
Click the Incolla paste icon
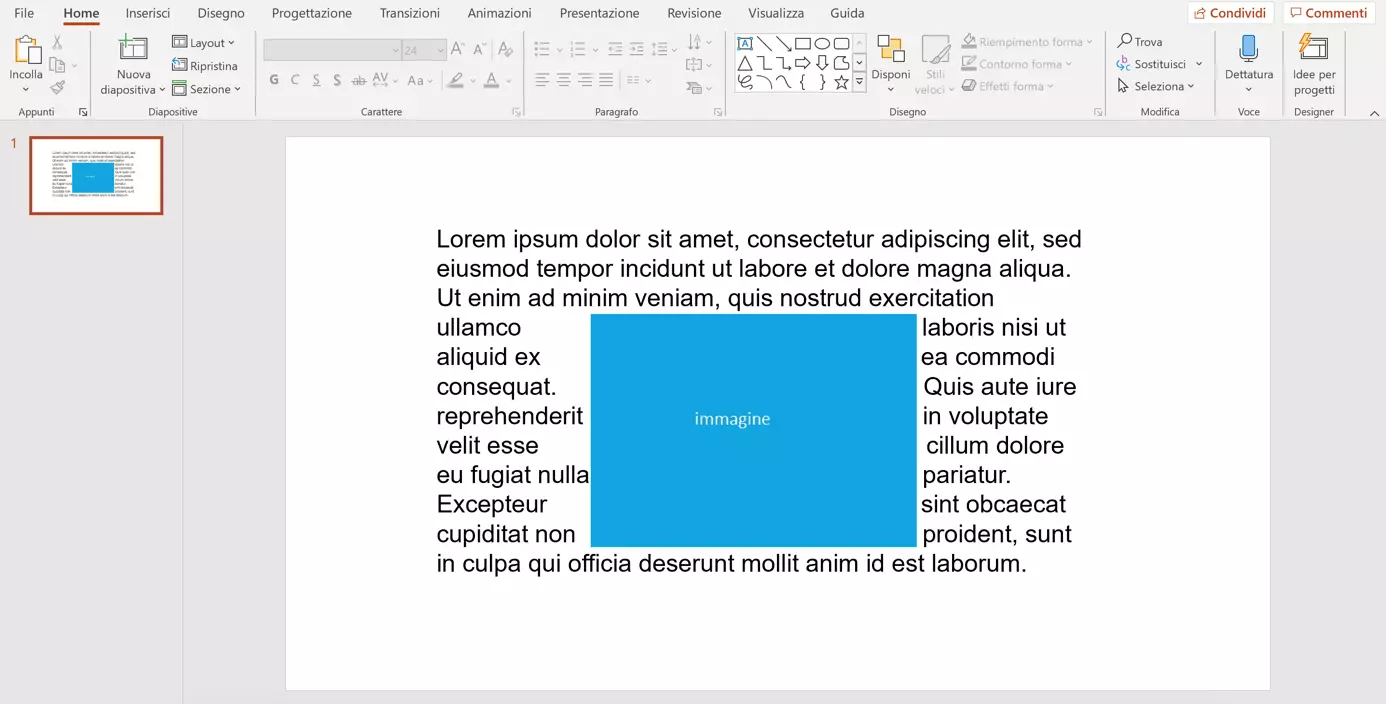point(26,50)
